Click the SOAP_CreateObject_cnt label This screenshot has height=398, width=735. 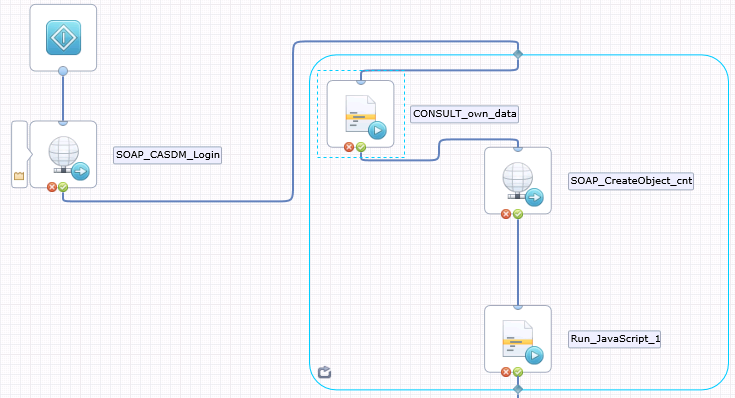click(x=631, y=181)
